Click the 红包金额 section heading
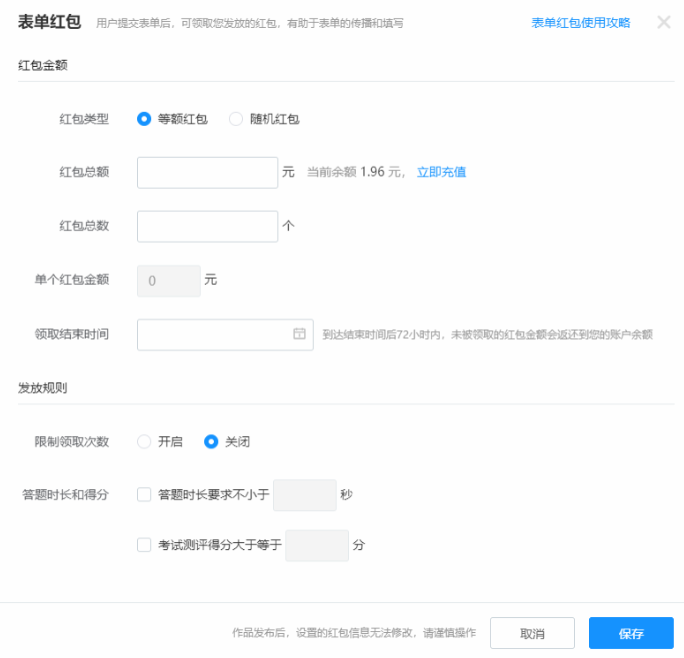The width and height of the screenshot is (684, 658). click(x=43, y=65)
